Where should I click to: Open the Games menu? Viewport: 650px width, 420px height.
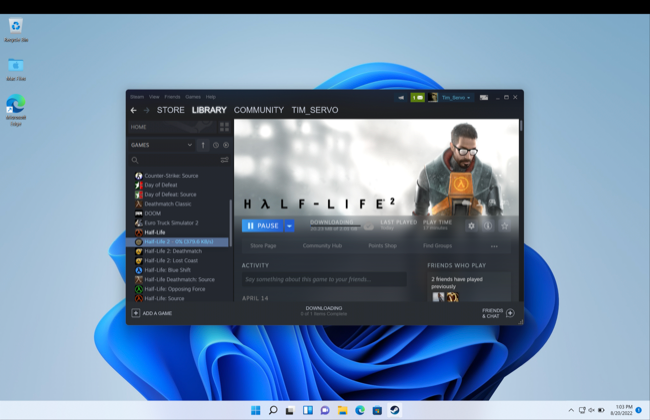tap(193, 97)
